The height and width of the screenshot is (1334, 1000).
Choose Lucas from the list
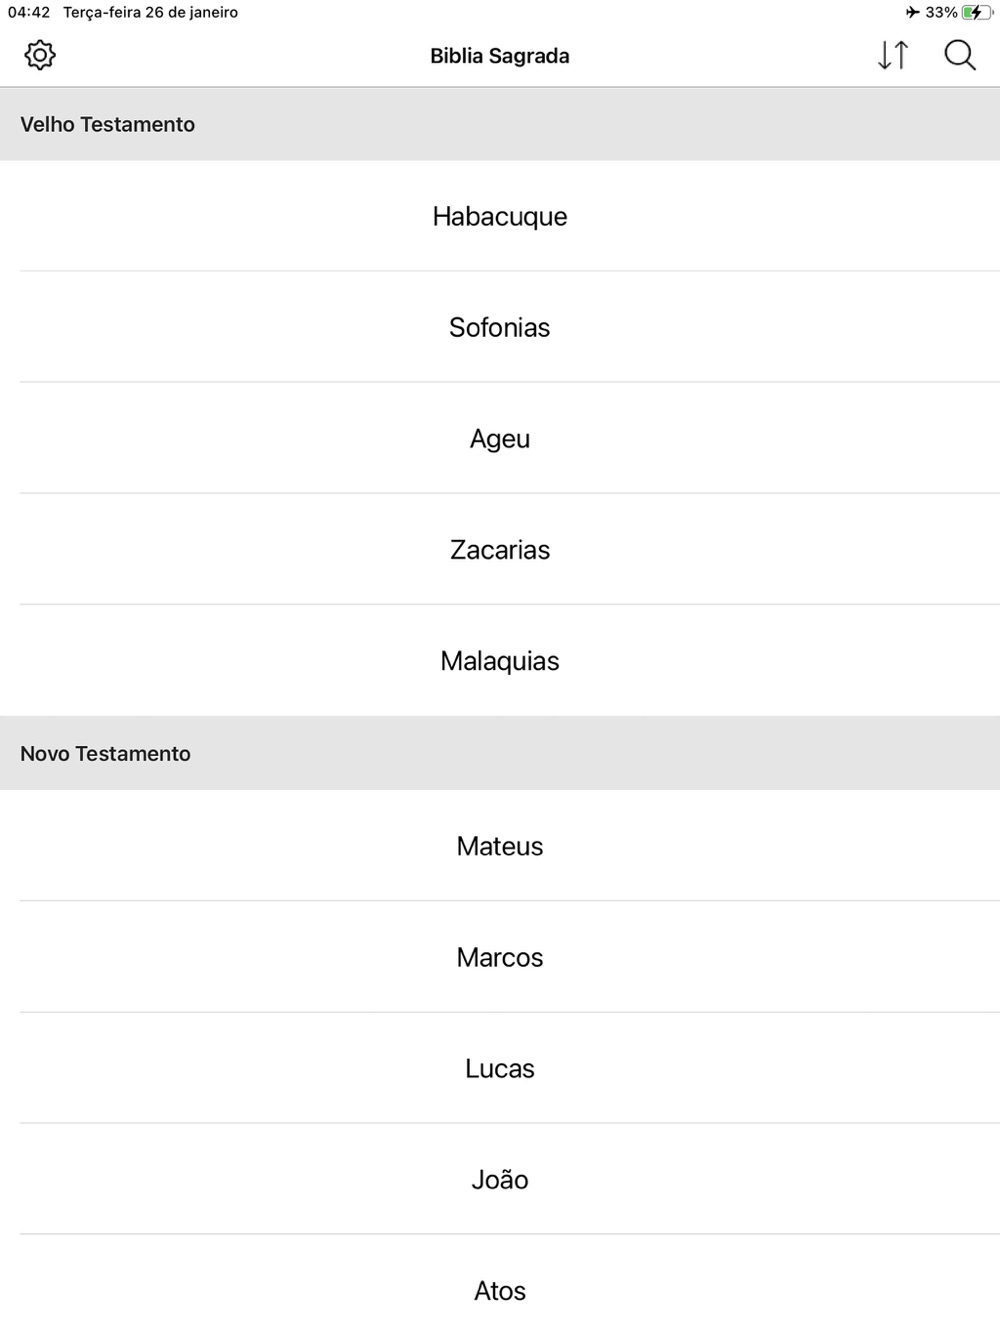click(500, 1068)
